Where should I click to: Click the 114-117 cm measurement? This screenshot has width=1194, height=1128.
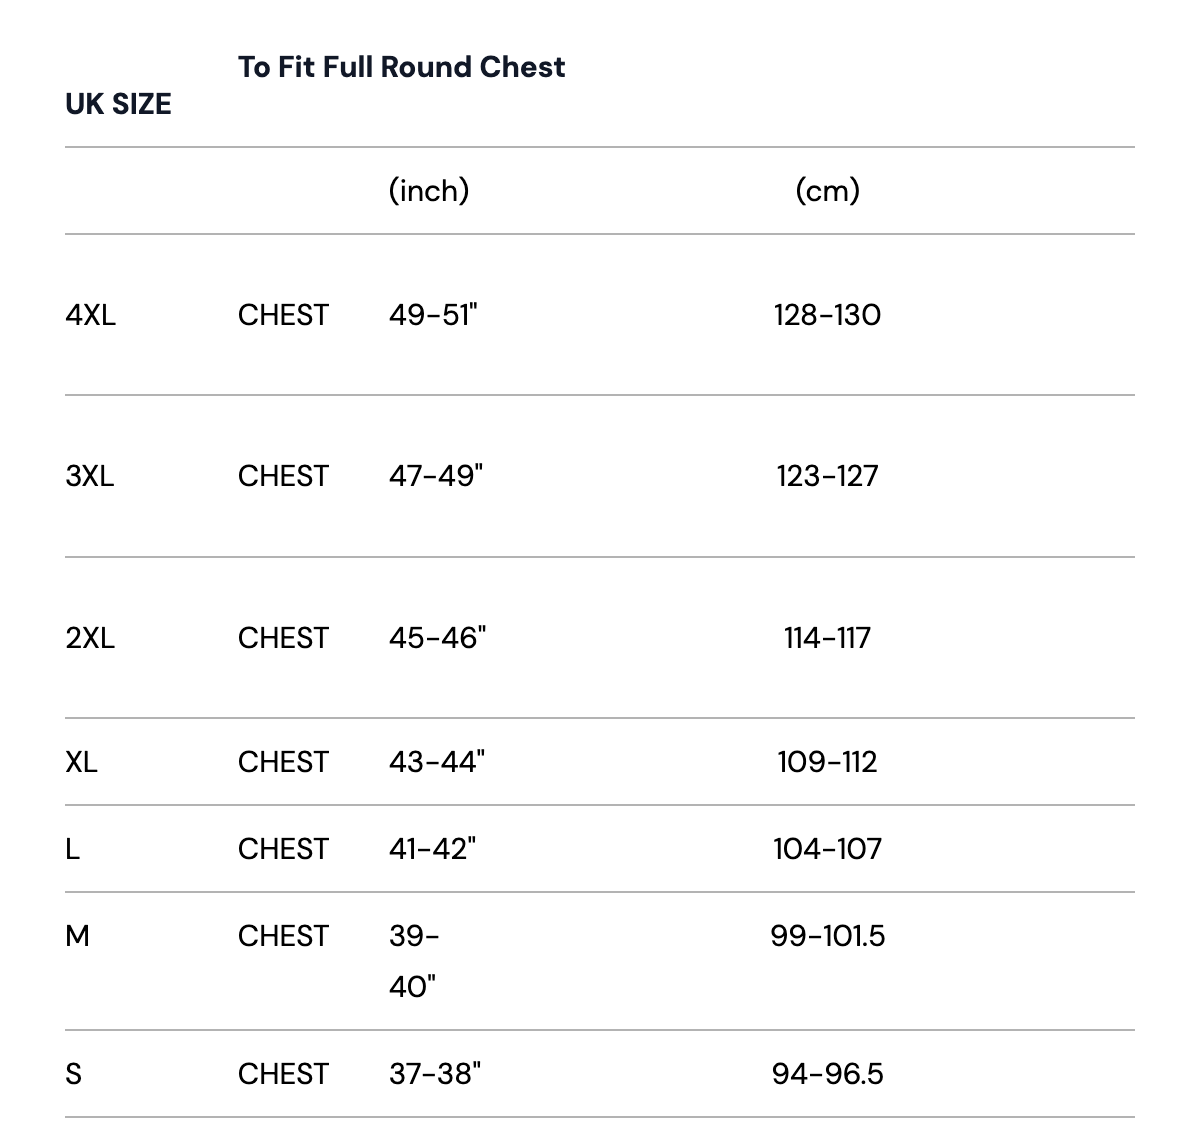pos(827,638)
